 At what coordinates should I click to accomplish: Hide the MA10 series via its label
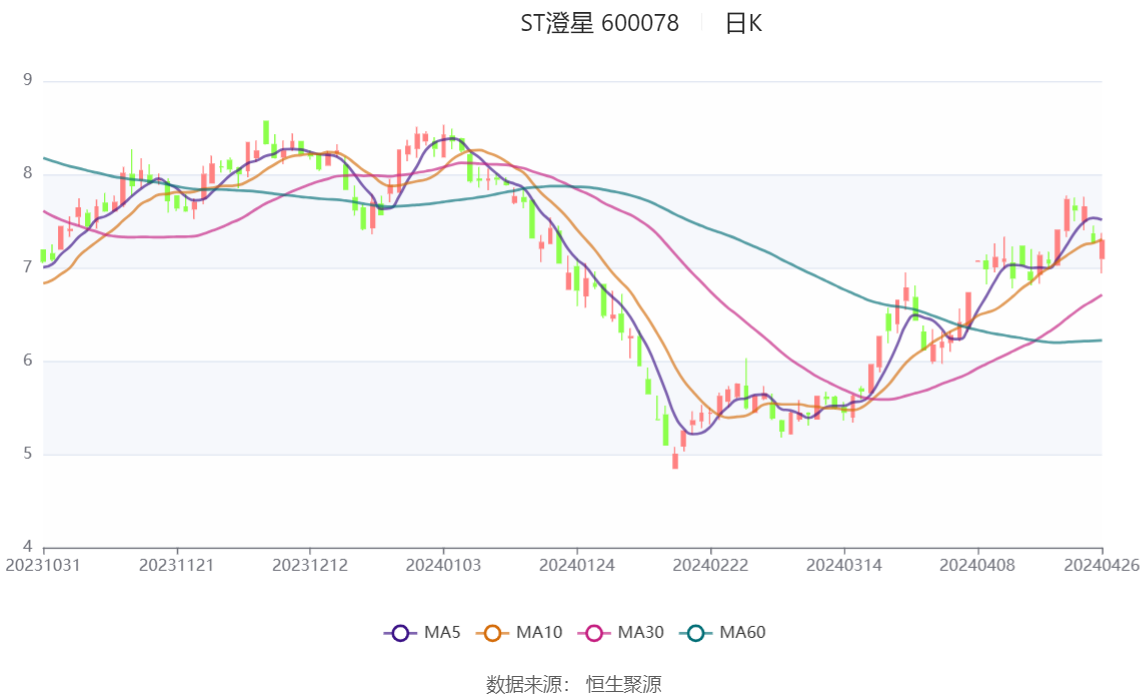(x=539, y=632)
